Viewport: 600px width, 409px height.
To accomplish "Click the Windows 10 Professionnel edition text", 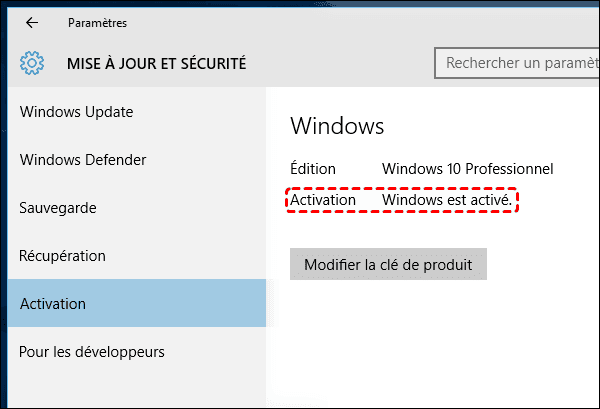I will (x=467, y=169).
